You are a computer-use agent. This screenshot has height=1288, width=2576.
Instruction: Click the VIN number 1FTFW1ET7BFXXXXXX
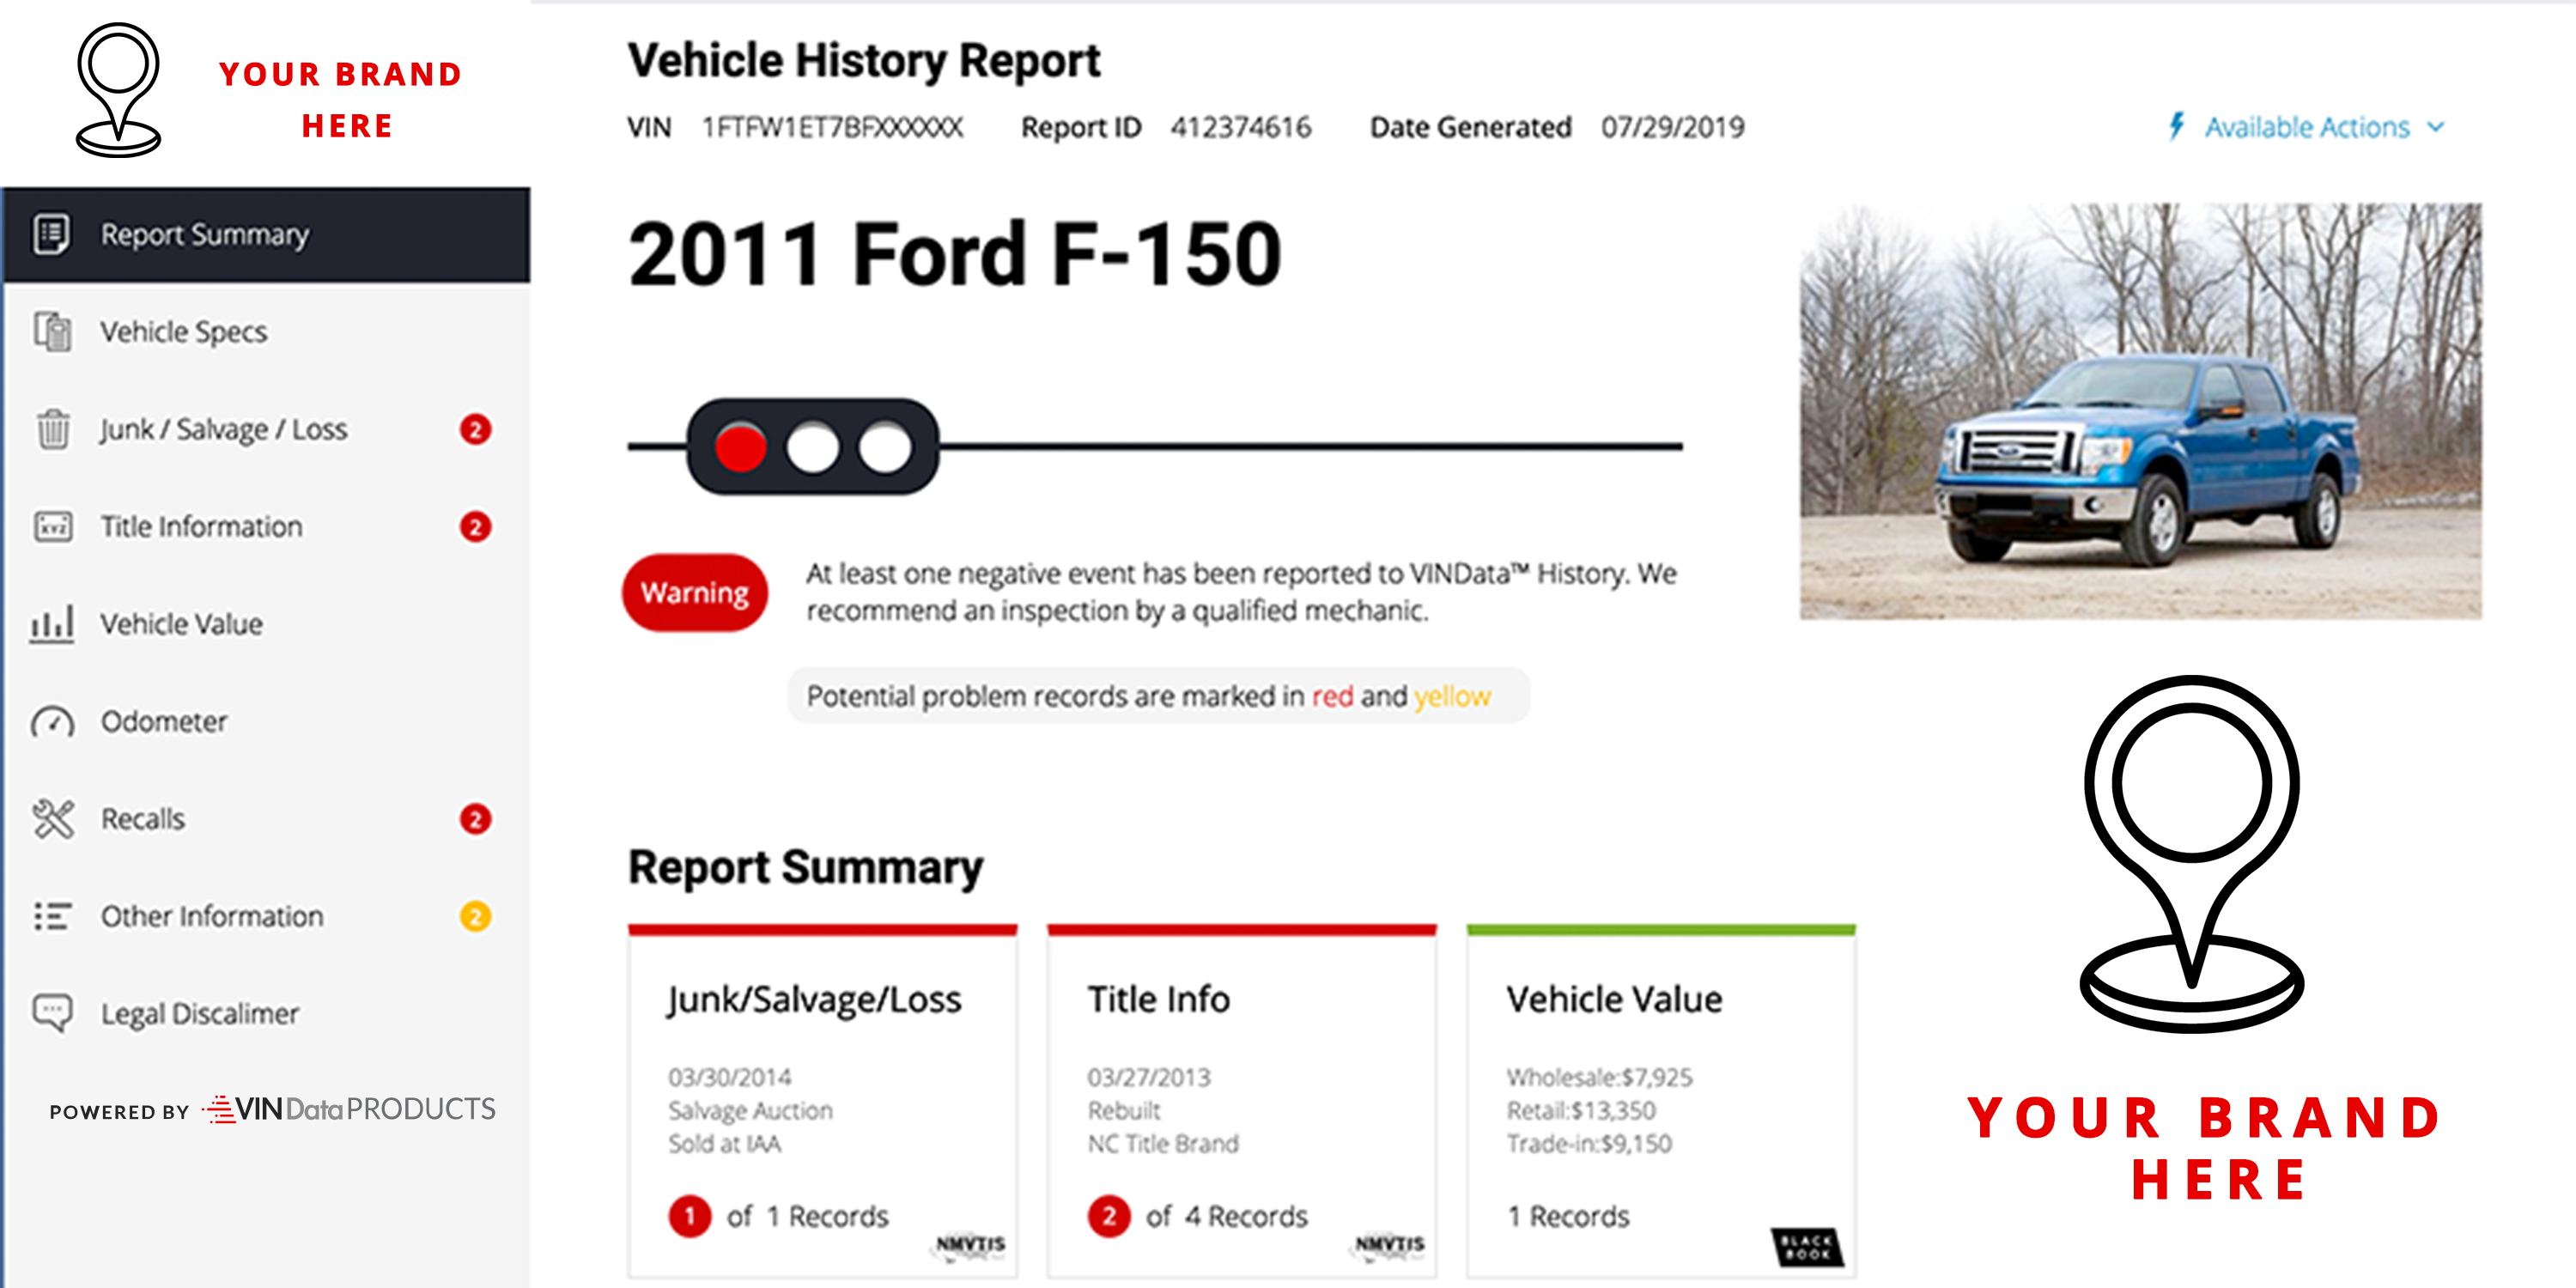coord(832,127)
